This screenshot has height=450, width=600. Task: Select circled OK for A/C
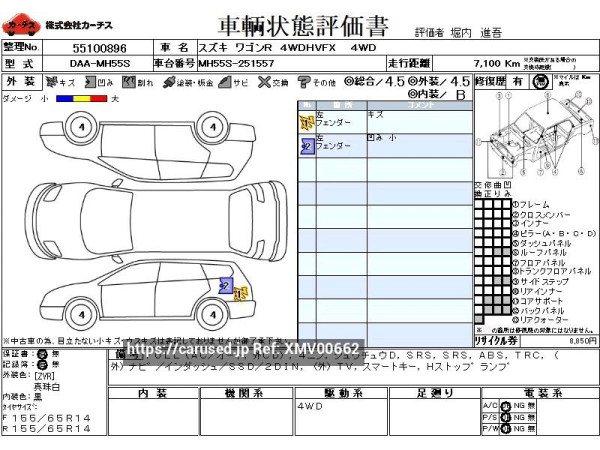506,406
